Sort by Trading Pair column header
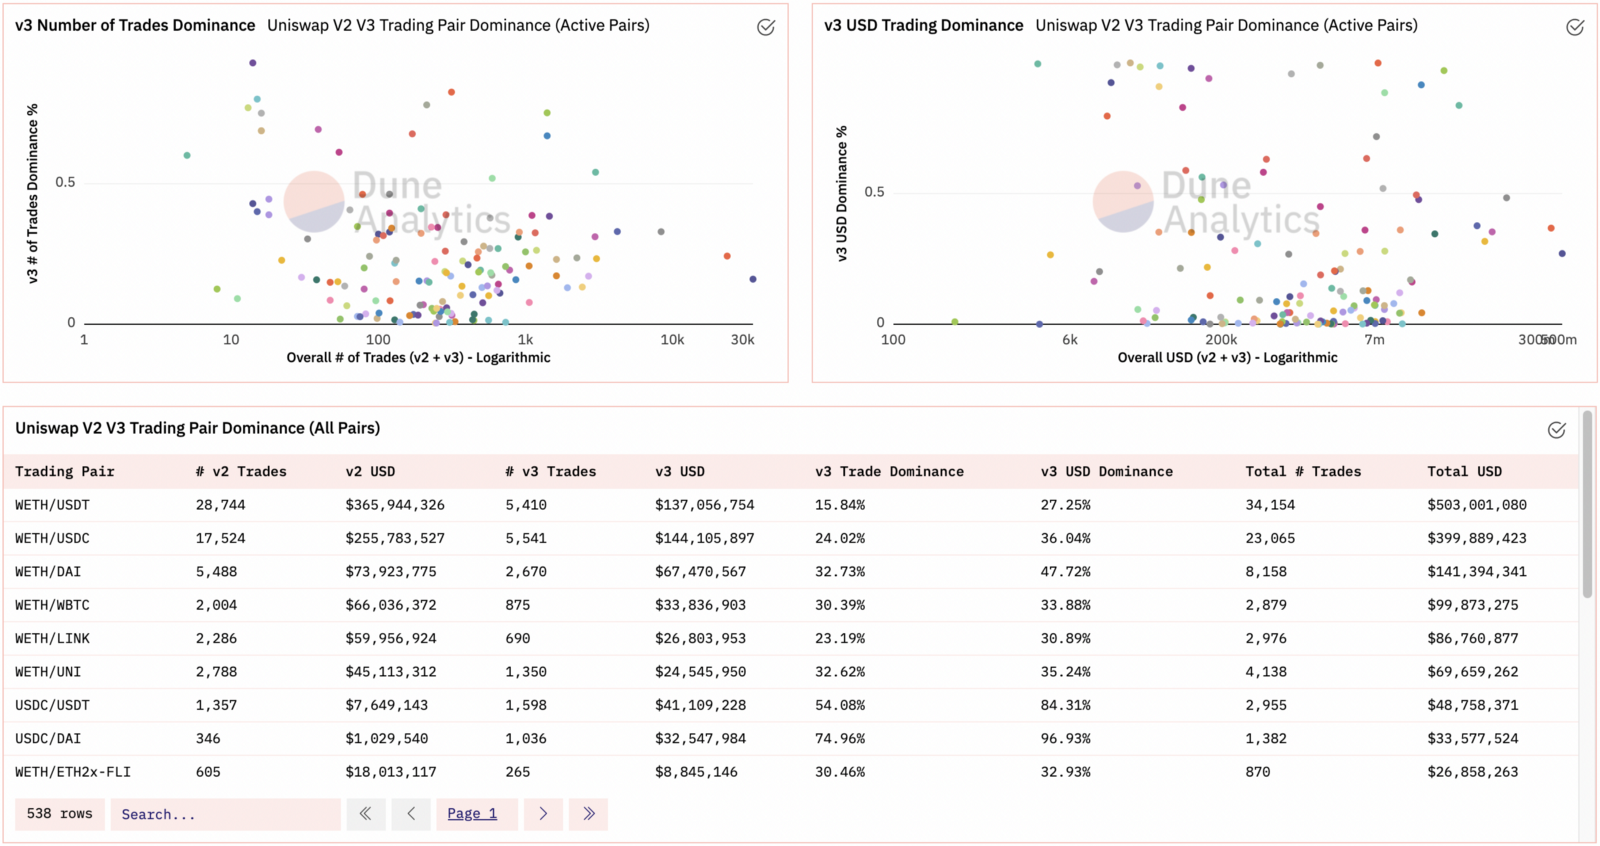 [65, 471]
